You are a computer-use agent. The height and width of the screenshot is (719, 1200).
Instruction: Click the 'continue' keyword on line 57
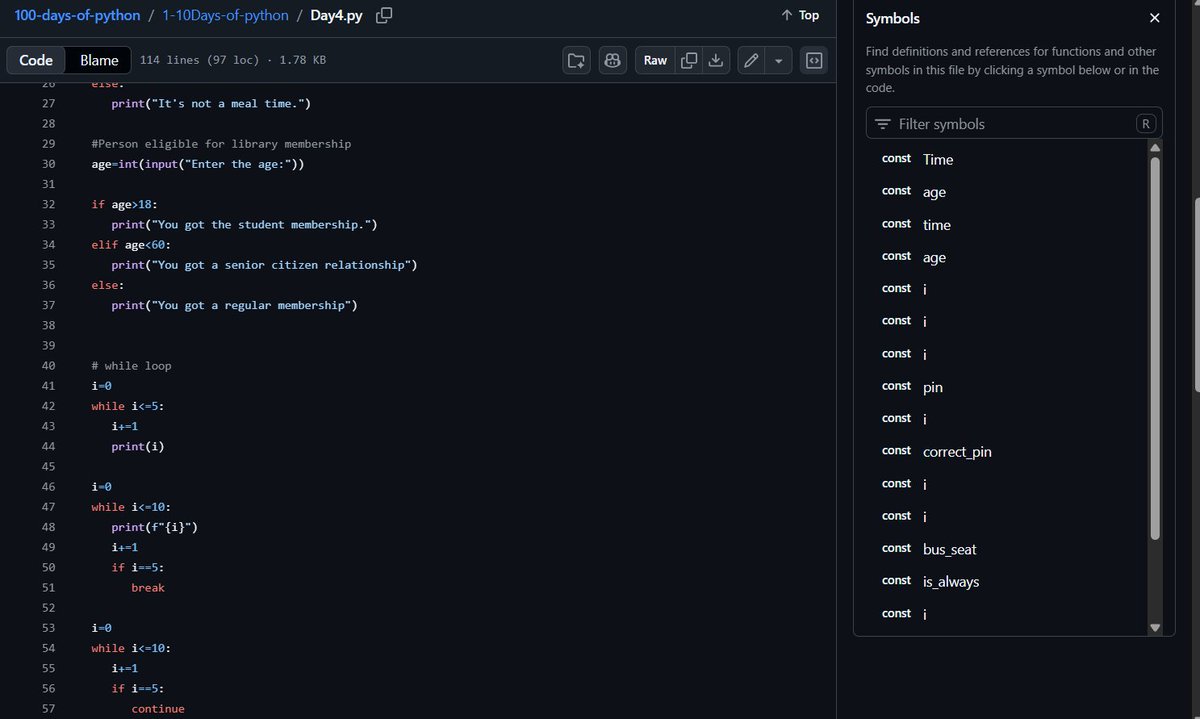point(158,709)
